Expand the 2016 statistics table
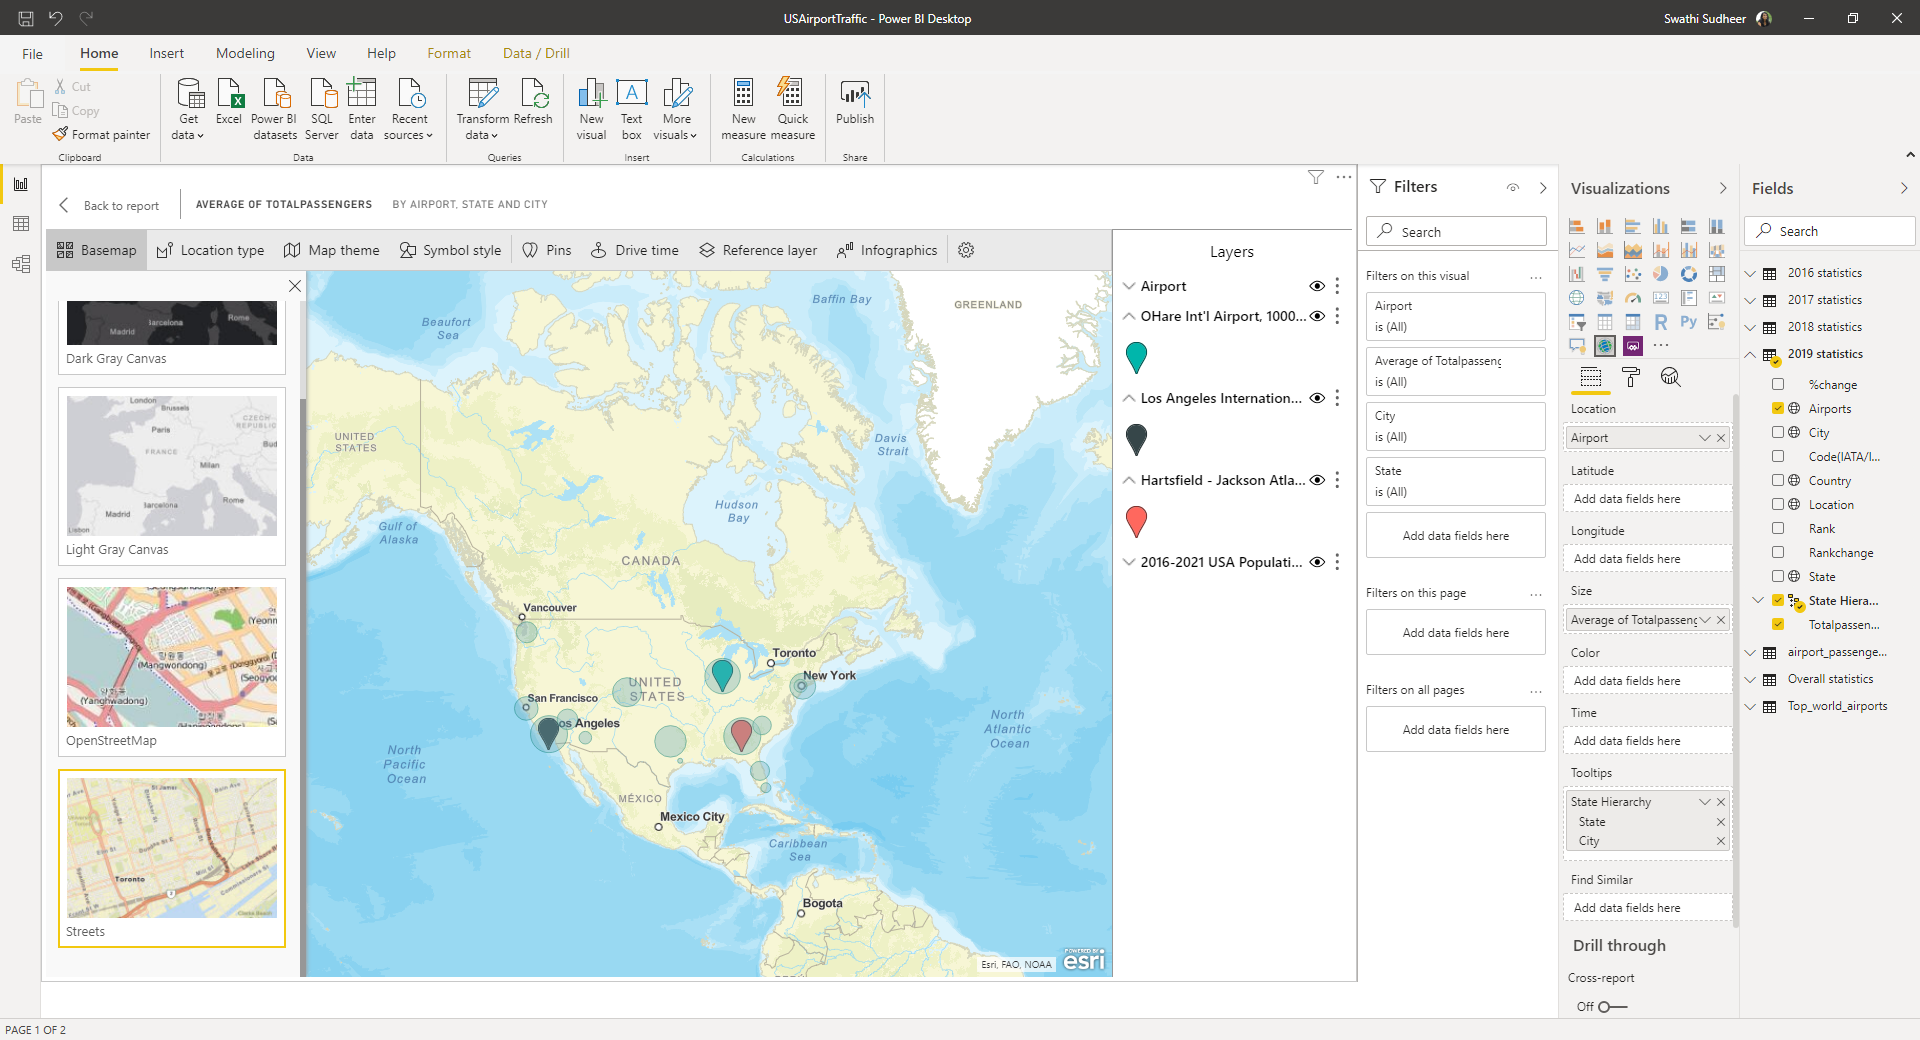 tap(1751, 273)
